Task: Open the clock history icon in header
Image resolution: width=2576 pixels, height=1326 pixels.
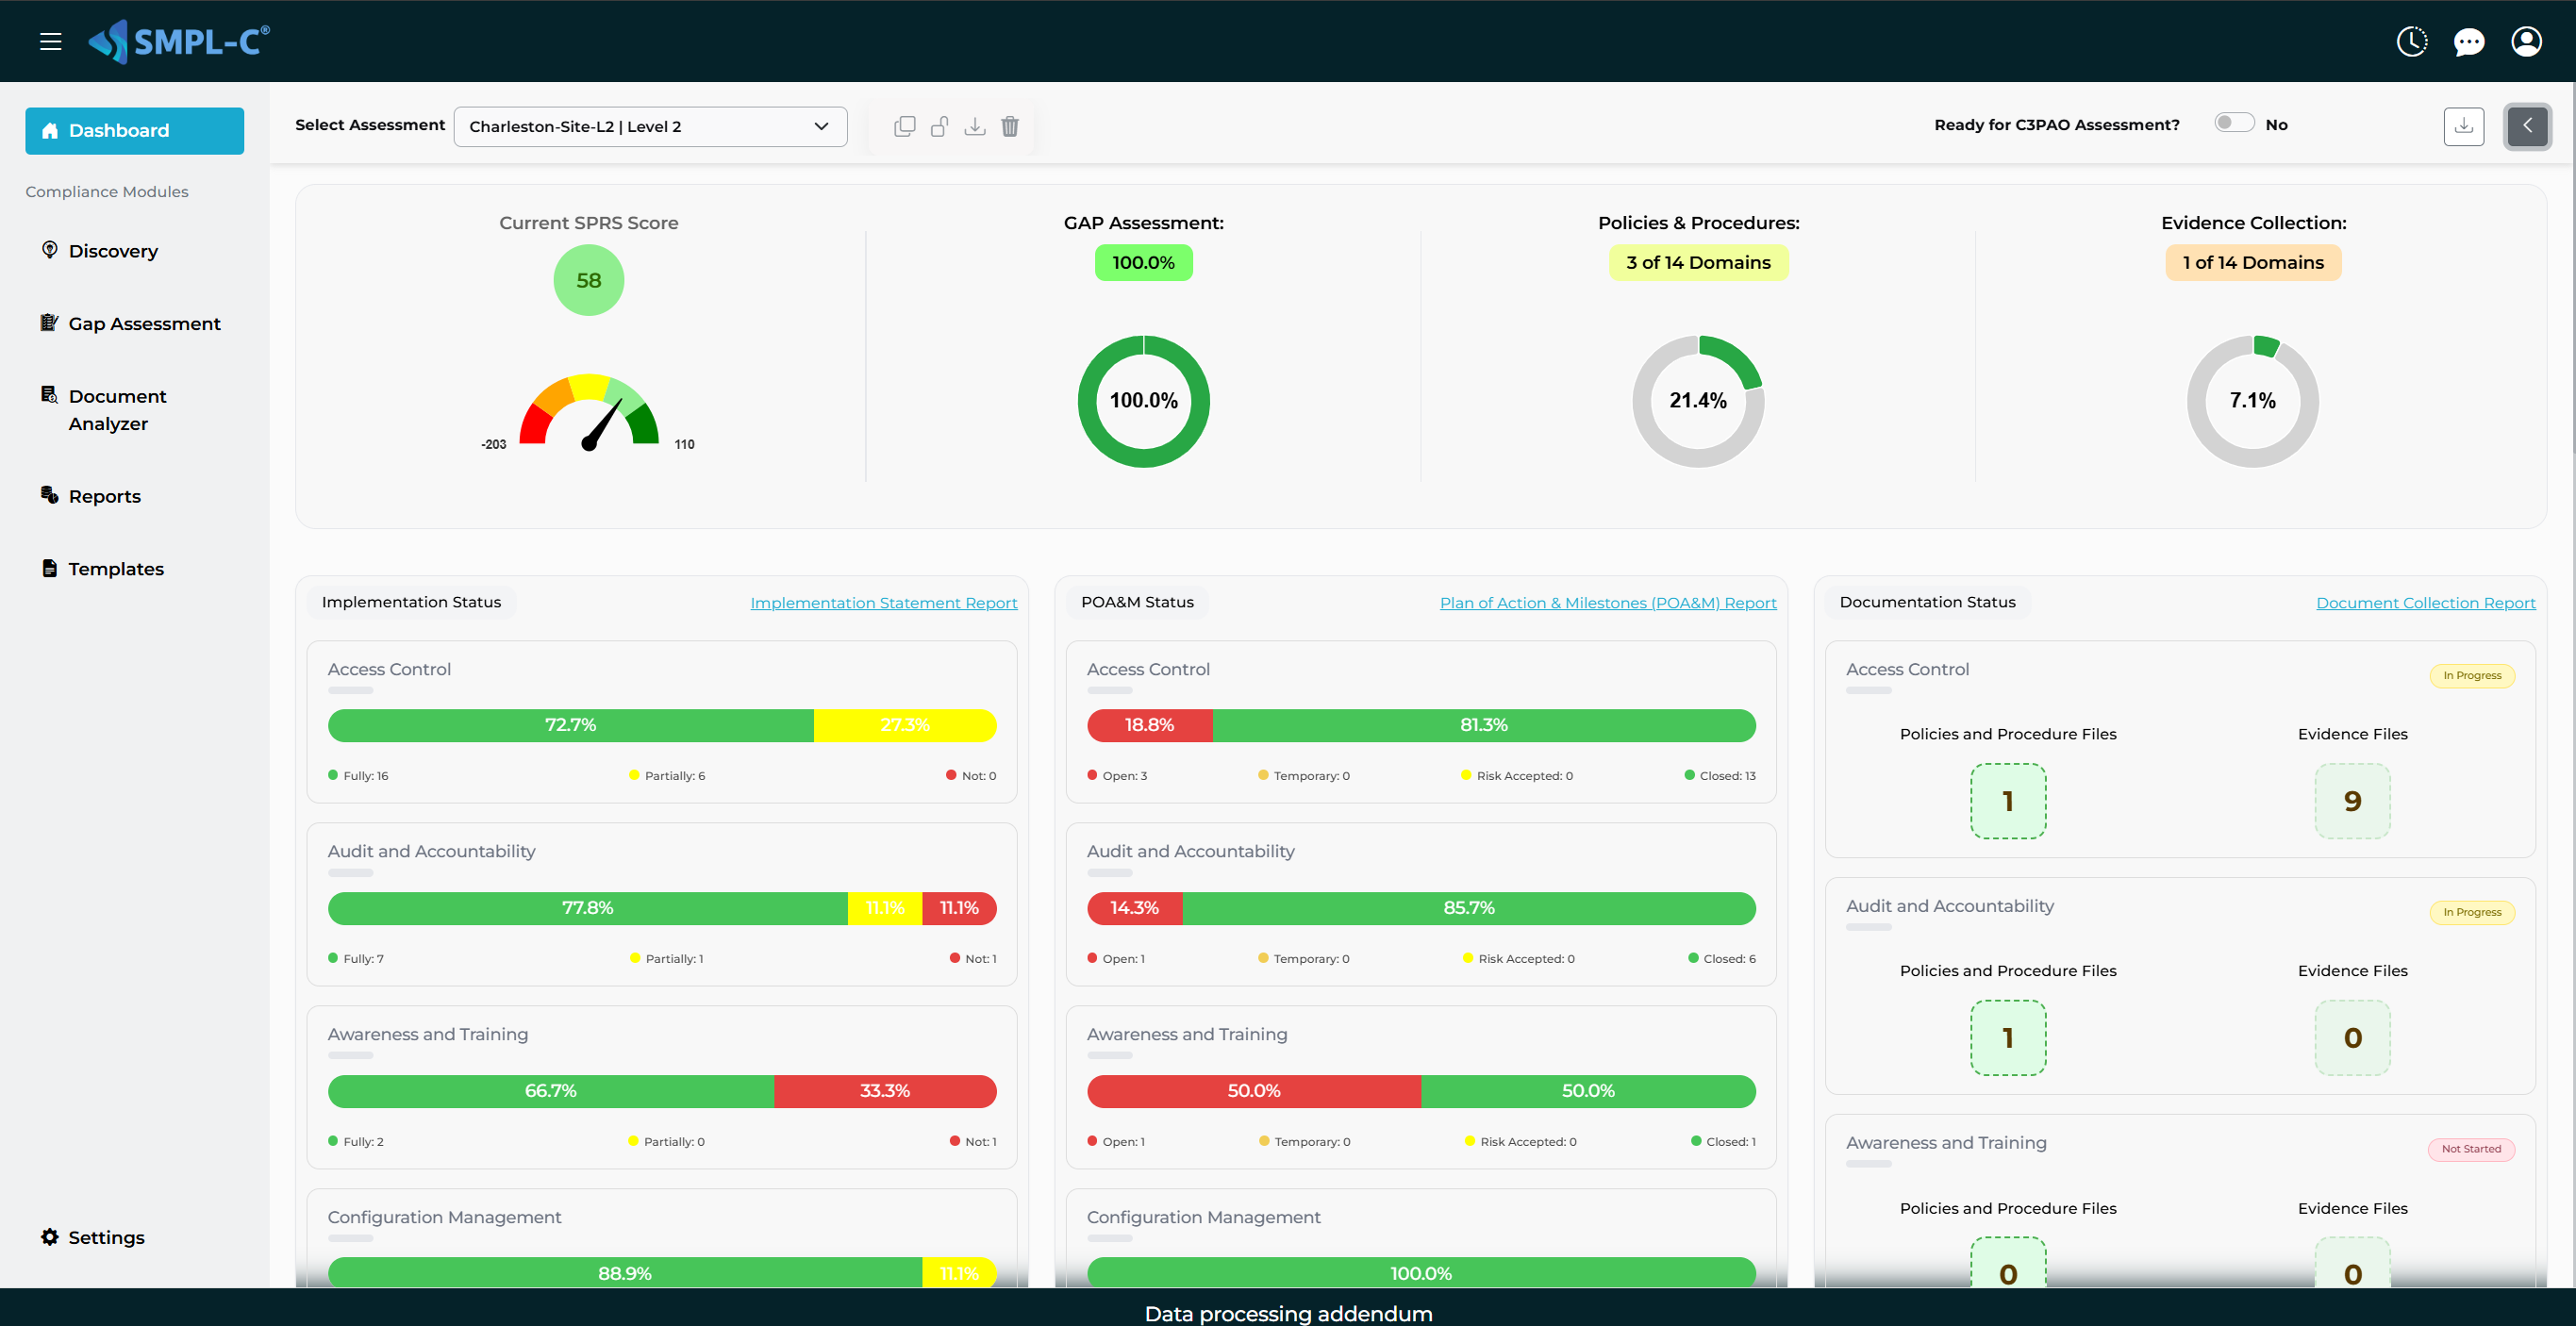Action: click(x=2411, y=42)
